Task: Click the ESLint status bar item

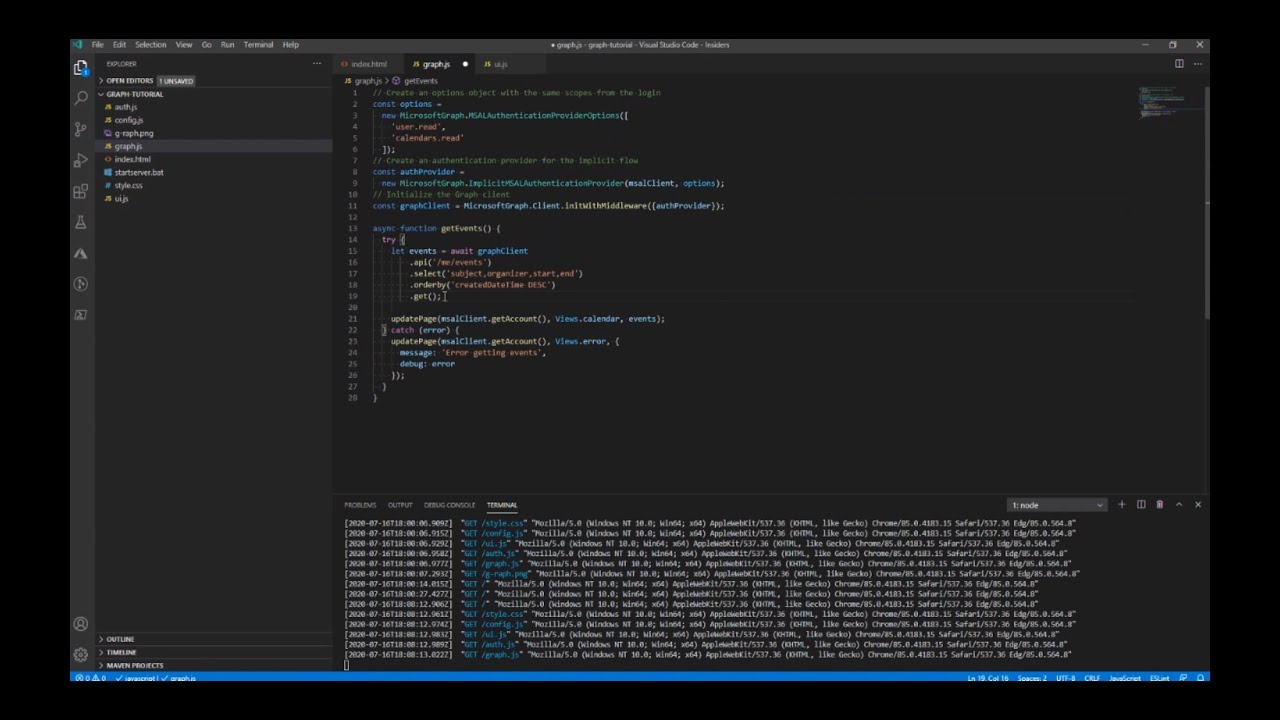Action: click(1160, 678)
